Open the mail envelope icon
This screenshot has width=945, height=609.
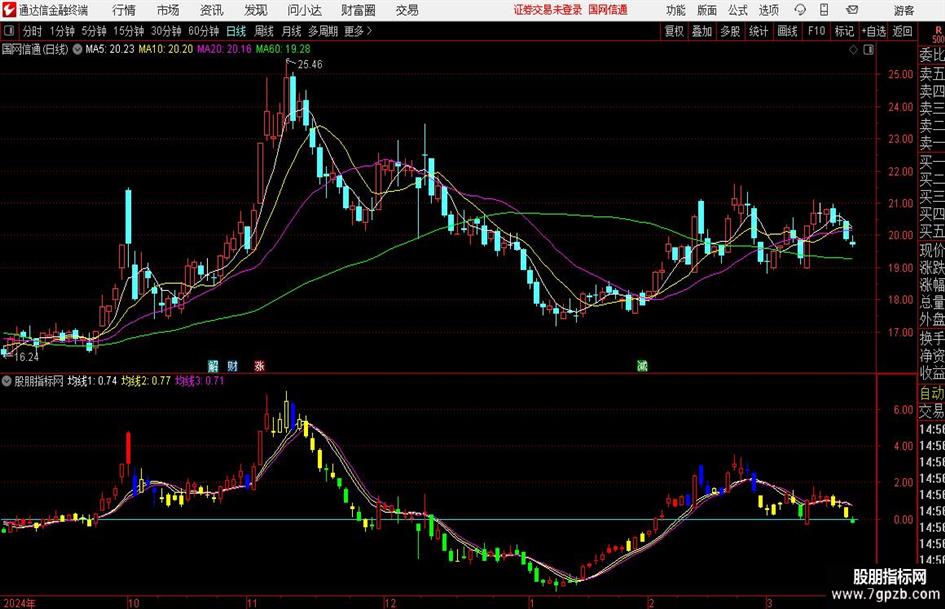[x=852, y=10]
